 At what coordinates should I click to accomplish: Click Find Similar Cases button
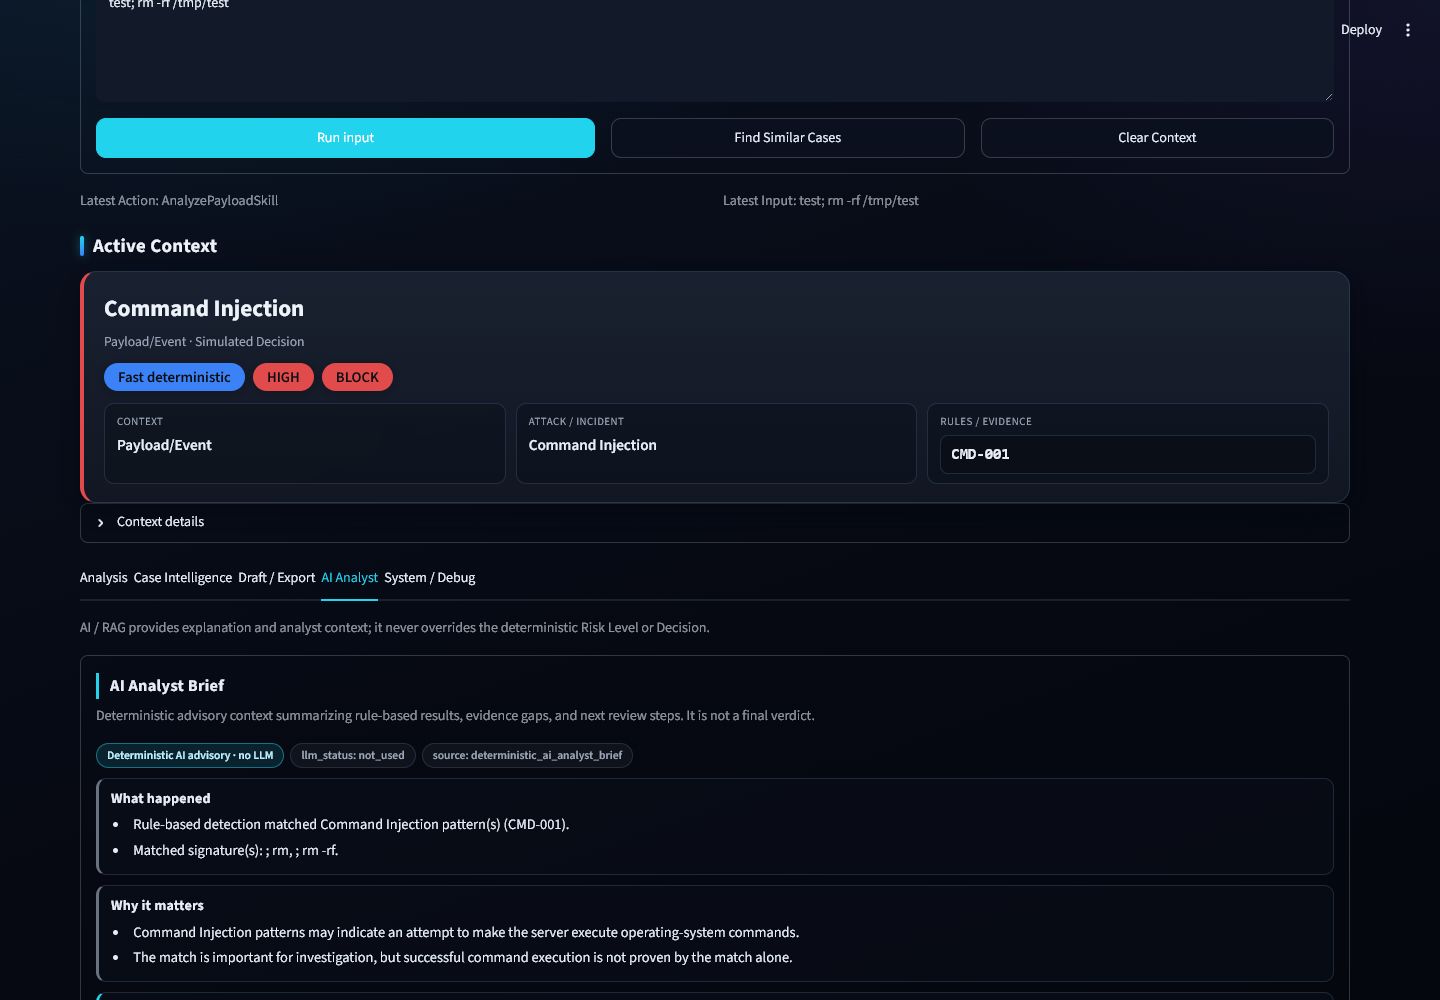coord(788,138)
